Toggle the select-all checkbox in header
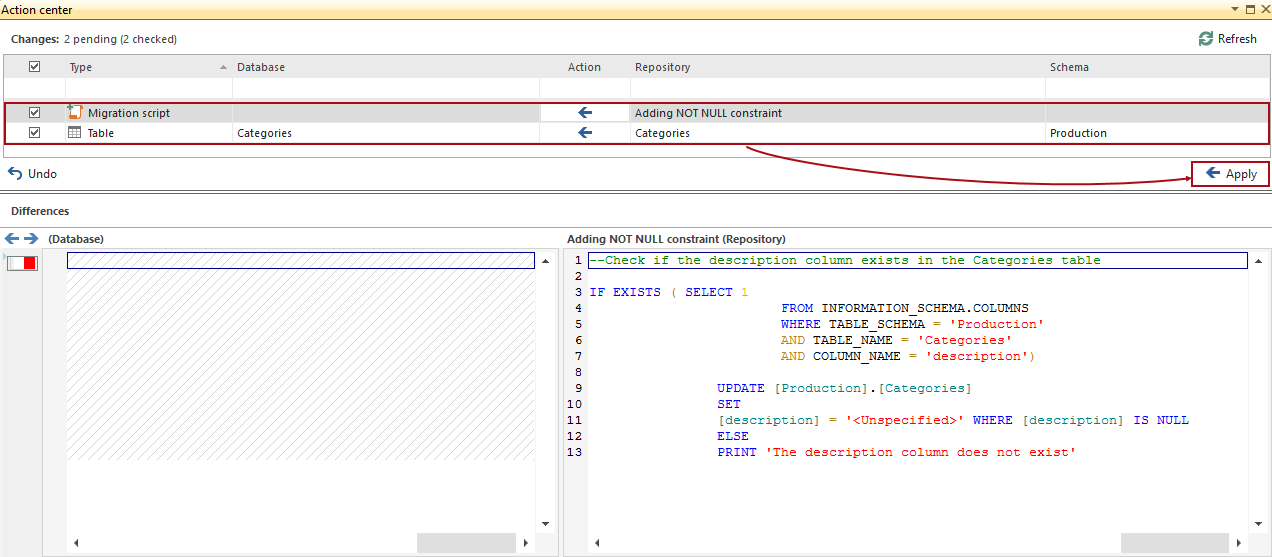The image size is (1272, 557). pyautogui.click(x=35, y=67)
